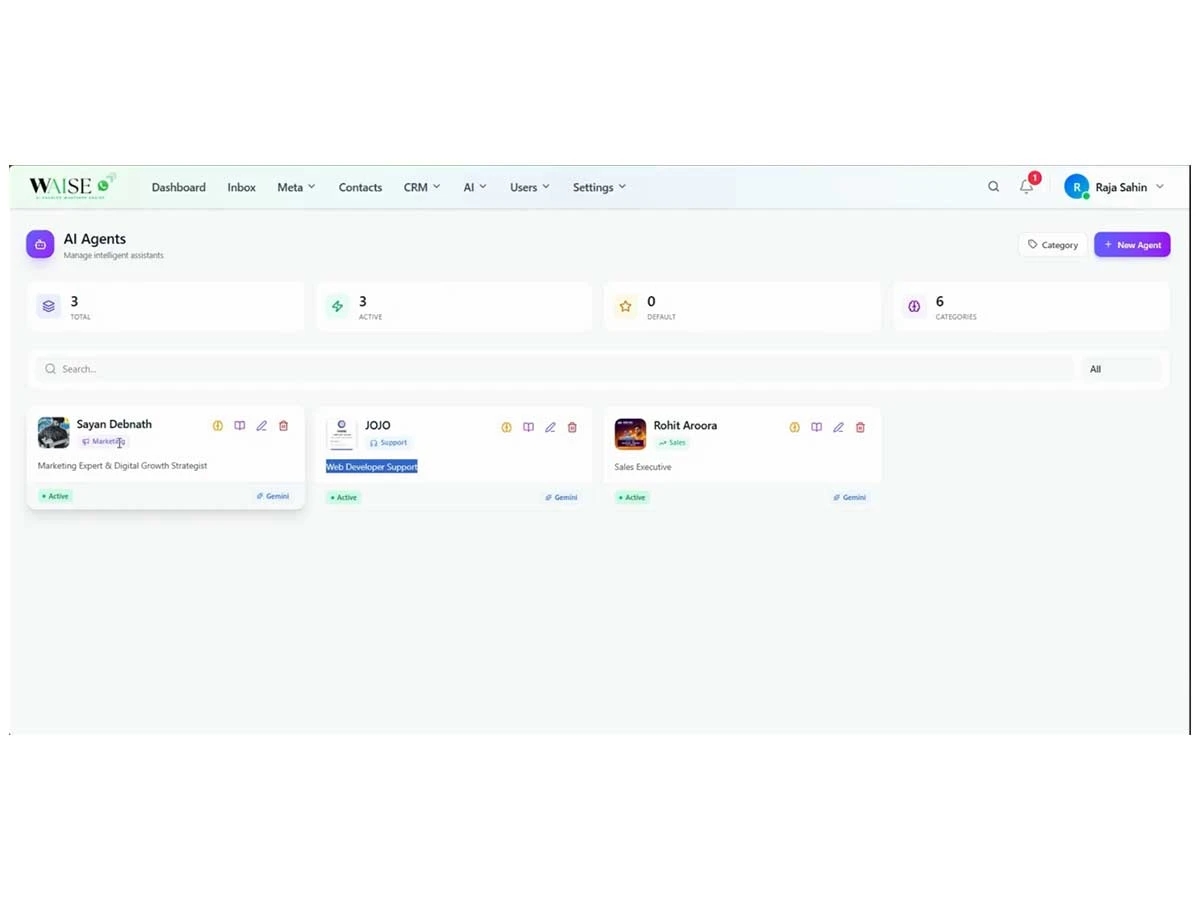Viewport: 1200px width, 900px height.
Task: Delete the Rohit Aroora agent
Action: pyautogui.click(x=861, y=427)
